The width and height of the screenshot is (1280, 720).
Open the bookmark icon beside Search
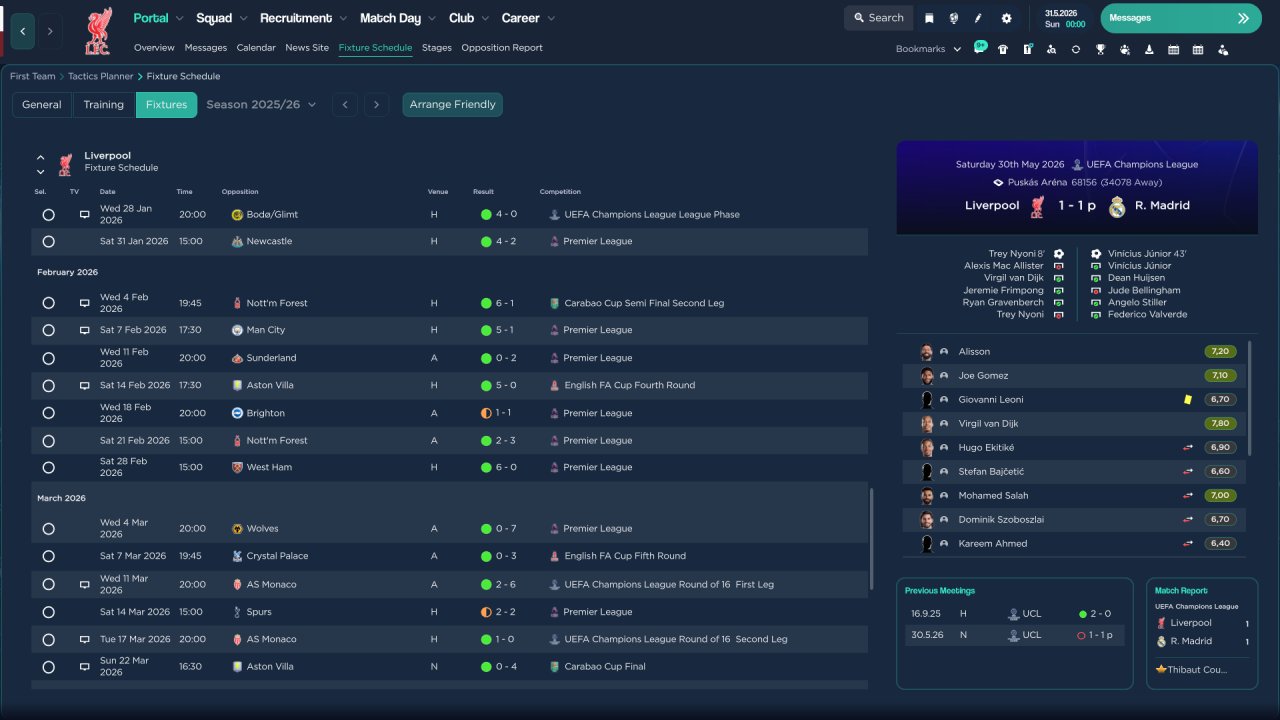coord(929,18)
